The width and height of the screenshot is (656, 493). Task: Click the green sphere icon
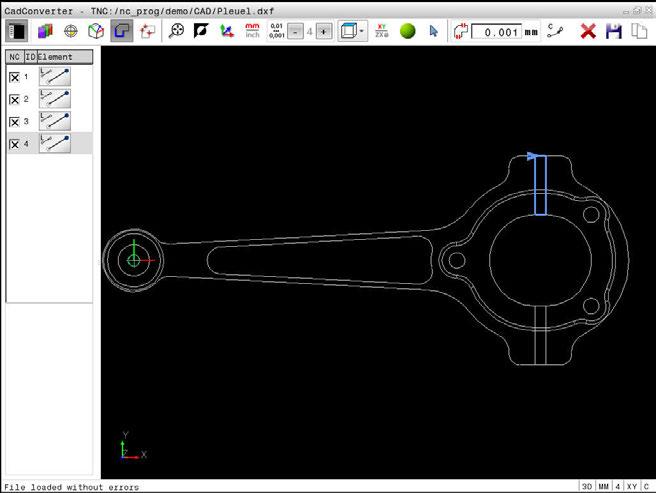[407, 31]
